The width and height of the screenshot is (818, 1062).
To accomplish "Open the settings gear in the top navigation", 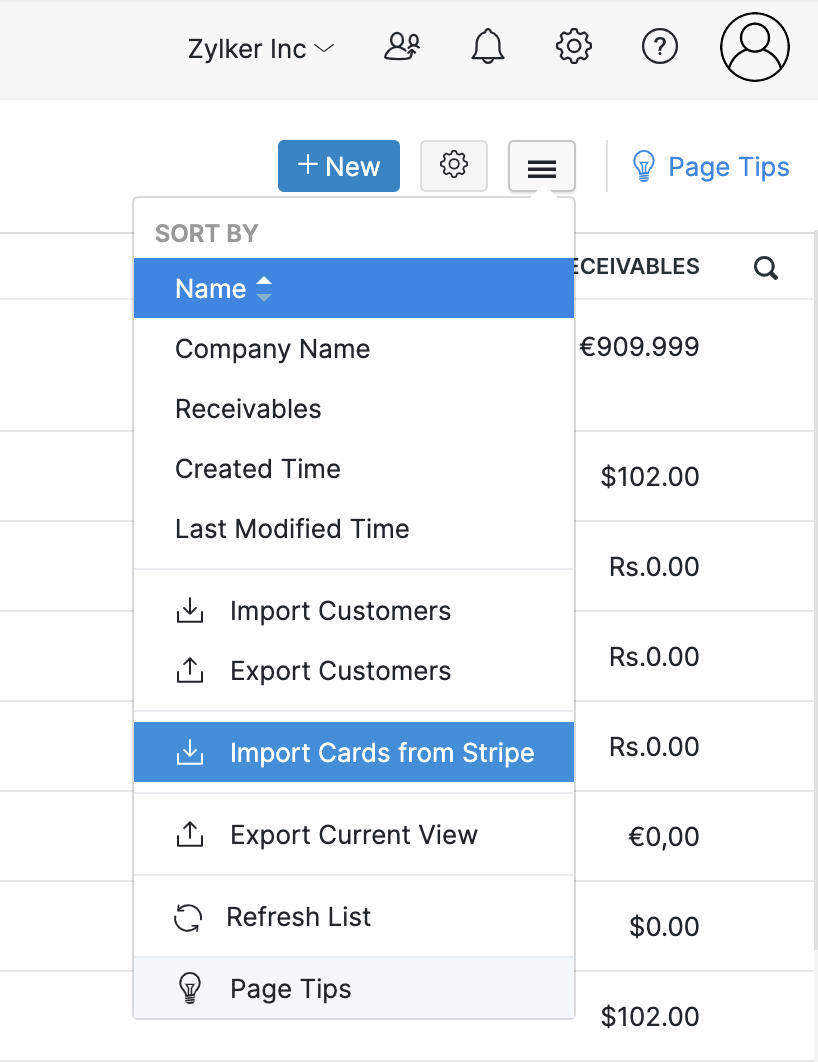I will (573, 46).
